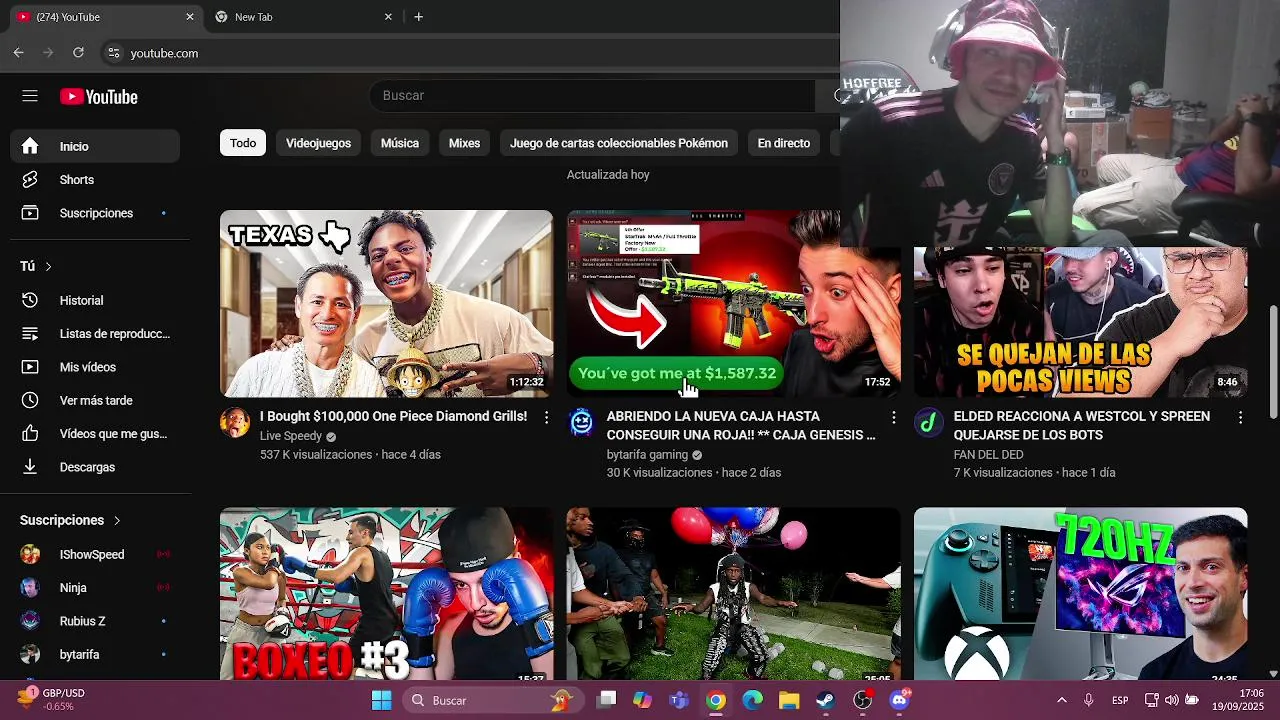This screenshot has height=720, width=1280.
Task: Open the volume control in system tray
Action: [1171, 700]
